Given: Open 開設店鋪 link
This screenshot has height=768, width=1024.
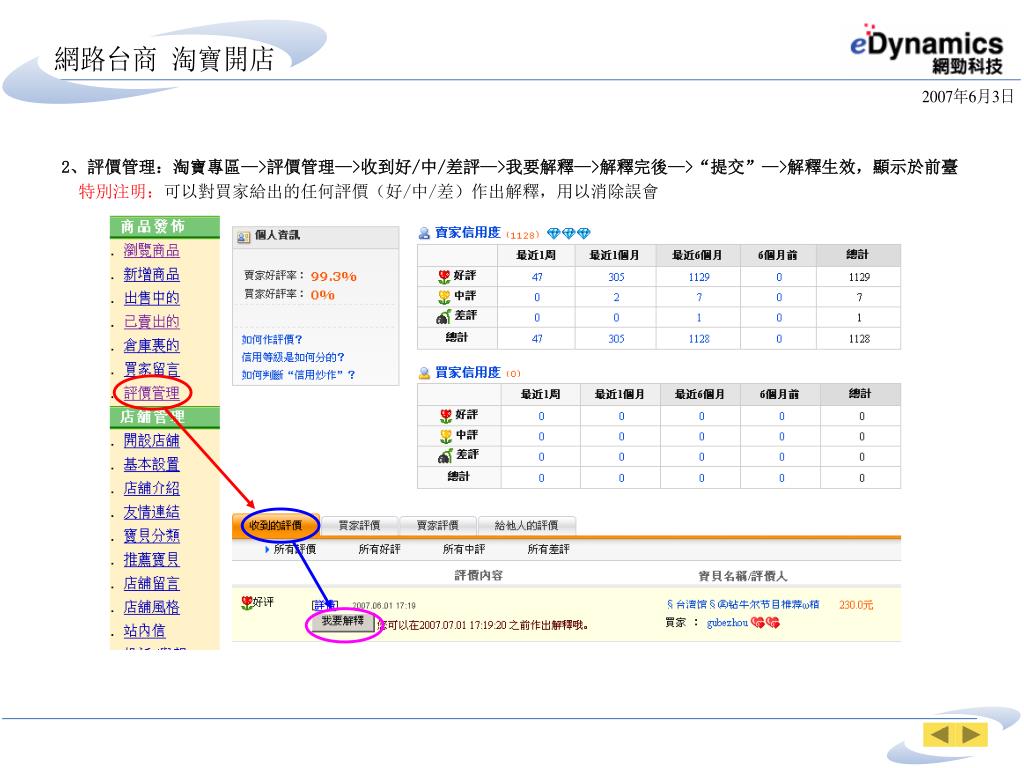Looking at the screenshot, I should tap(152, 440).
